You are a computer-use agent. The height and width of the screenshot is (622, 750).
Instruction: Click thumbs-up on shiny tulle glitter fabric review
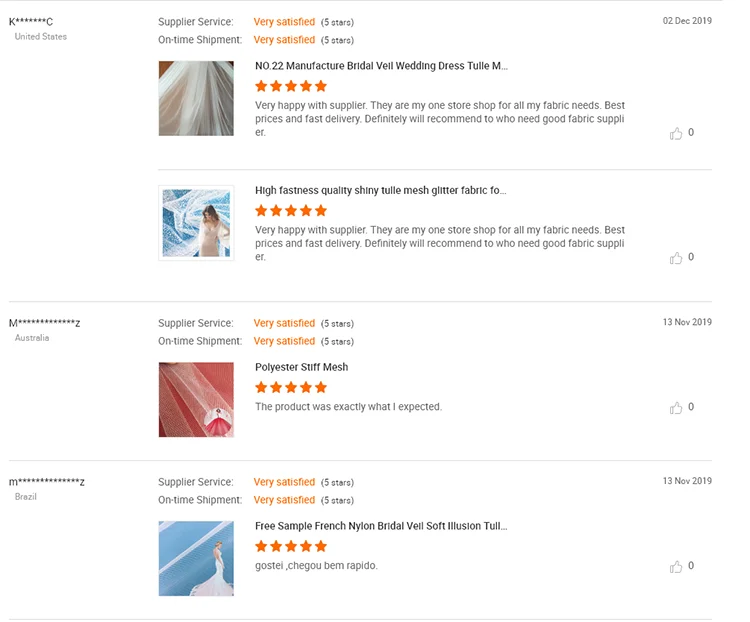[x=676, y=258]
